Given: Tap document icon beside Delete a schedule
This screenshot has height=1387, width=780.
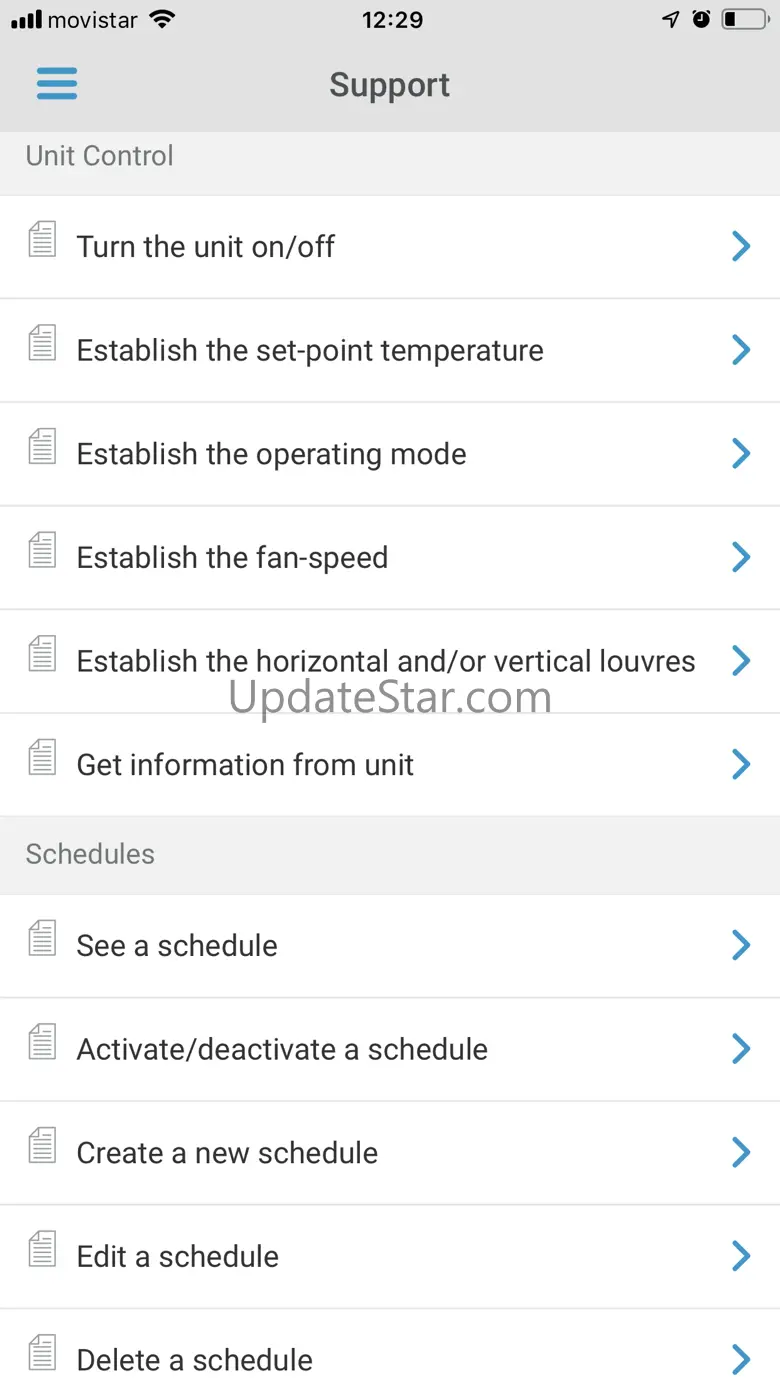Looking at the screenshot, I should pyautogui.click(x=42, y=1353).
